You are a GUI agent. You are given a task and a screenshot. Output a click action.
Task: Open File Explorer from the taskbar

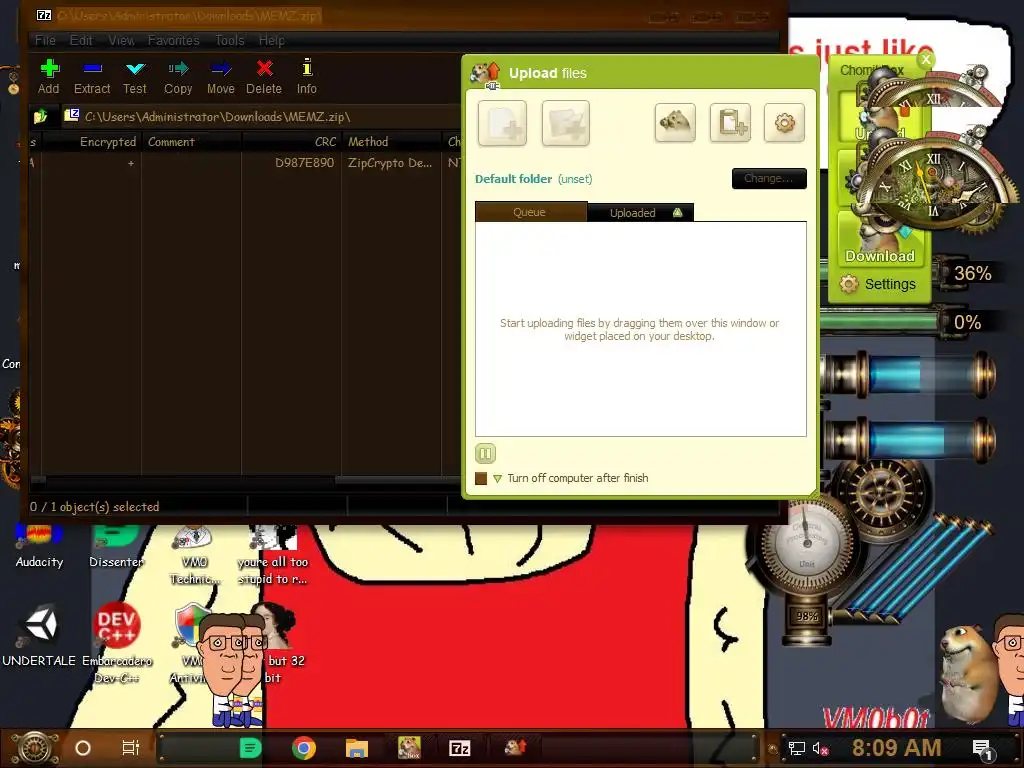click(357, 748)
